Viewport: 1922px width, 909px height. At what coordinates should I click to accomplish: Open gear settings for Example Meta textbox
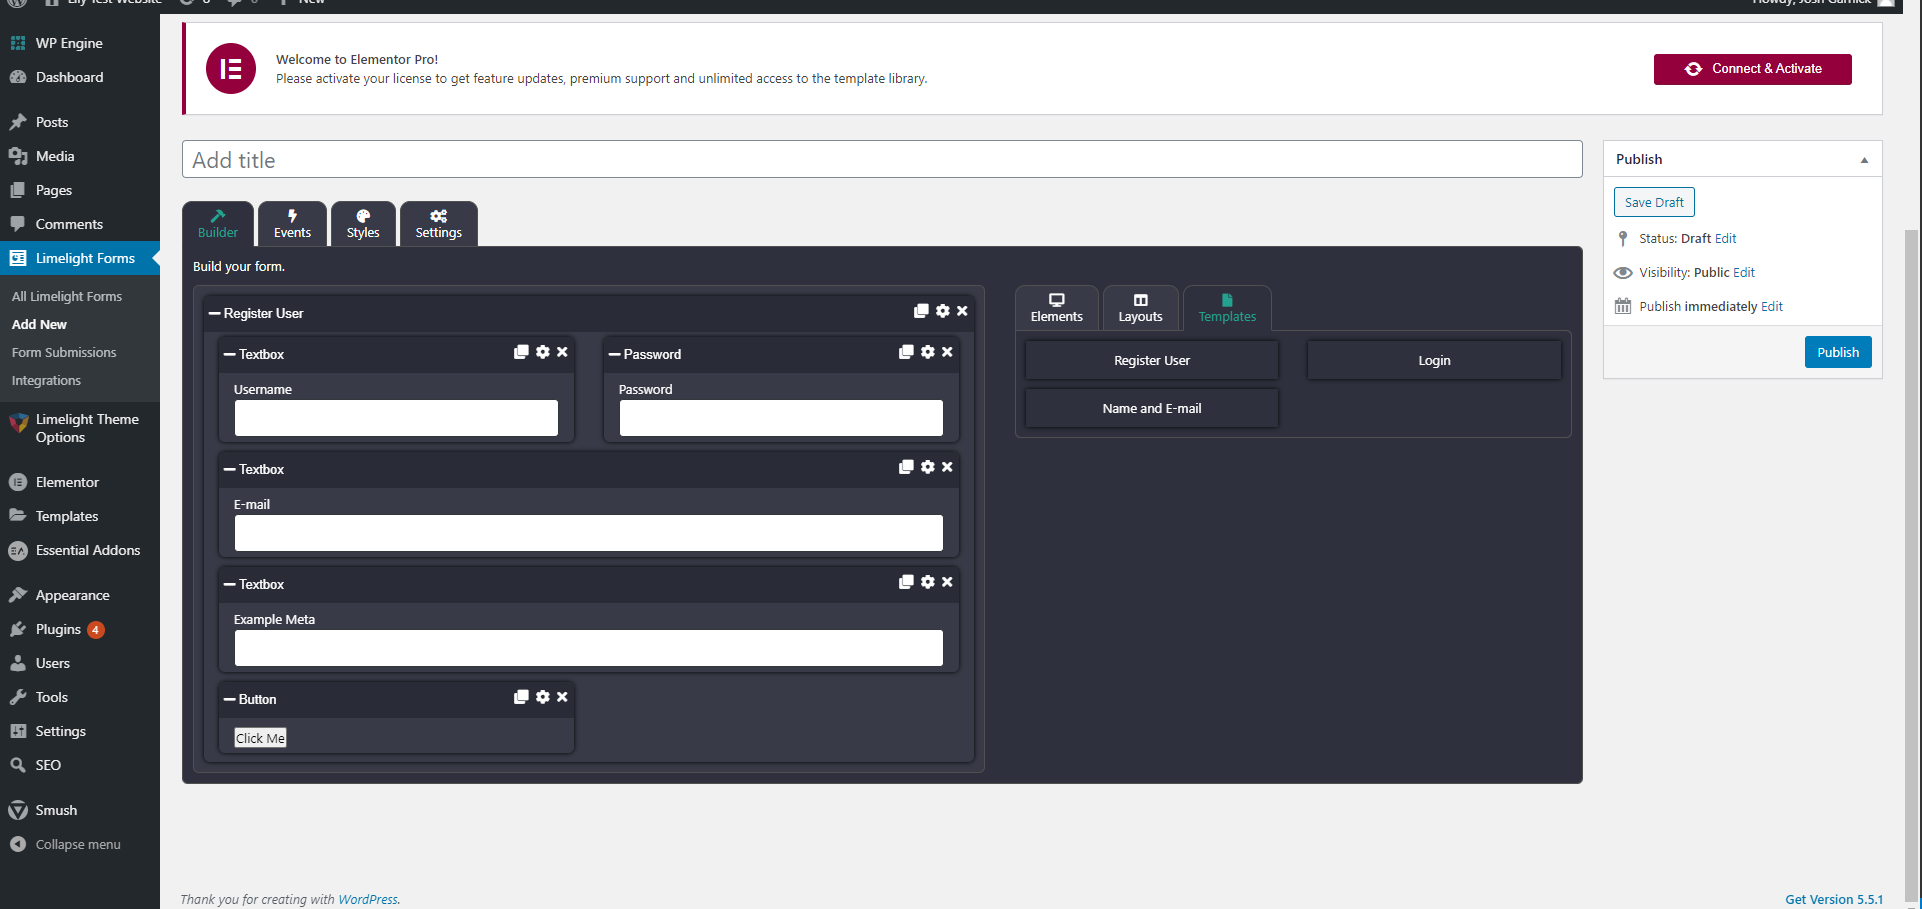pyautogui.click(x=928, y=582)
